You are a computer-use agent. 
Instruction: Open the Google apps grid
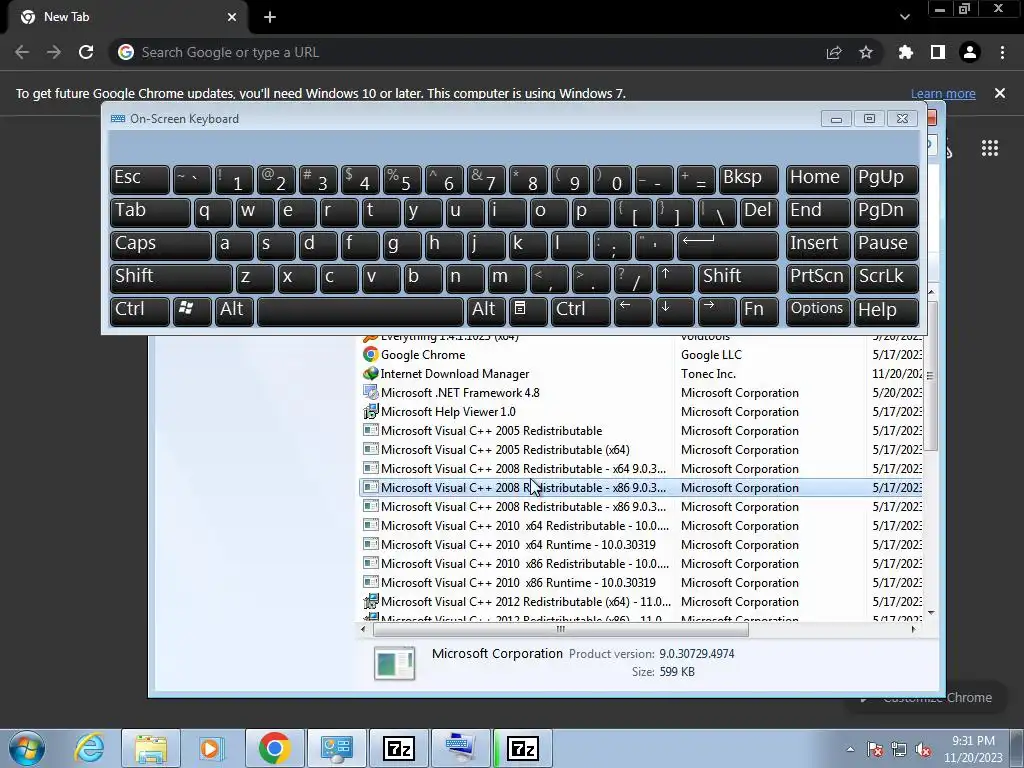(x=990, y=148)
